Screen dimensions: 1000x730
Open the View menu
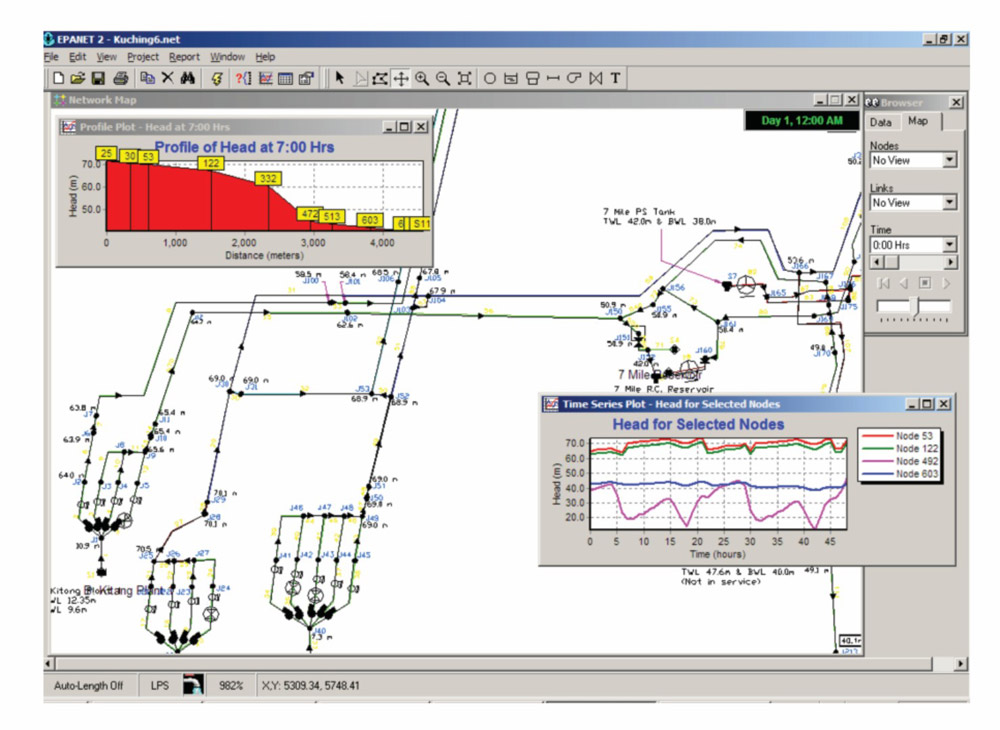tap(107, 57)
